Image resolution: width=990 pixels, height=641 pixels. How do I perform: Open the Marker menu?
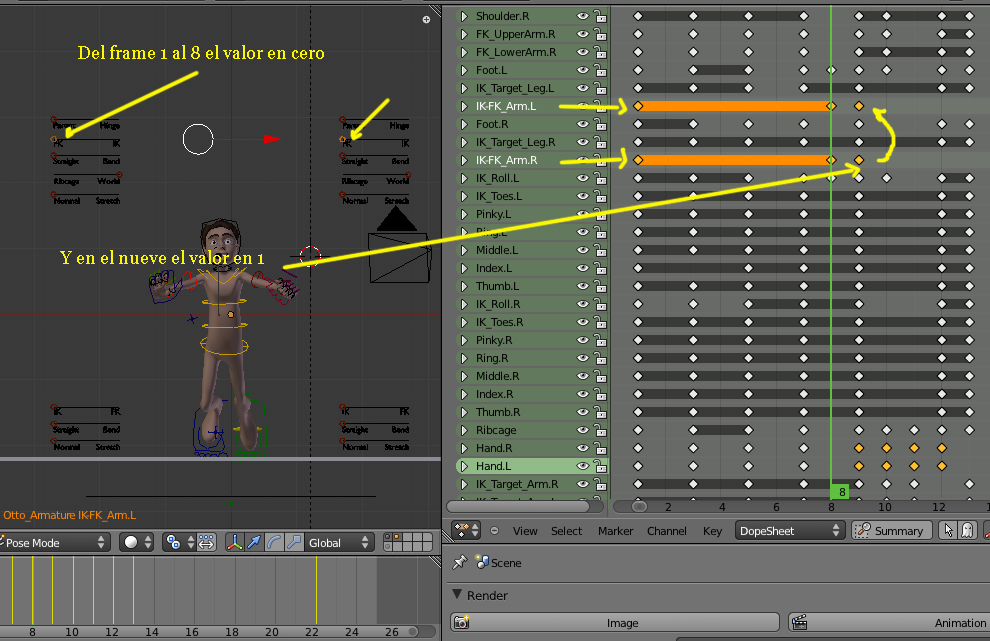[x=615, y=530]
